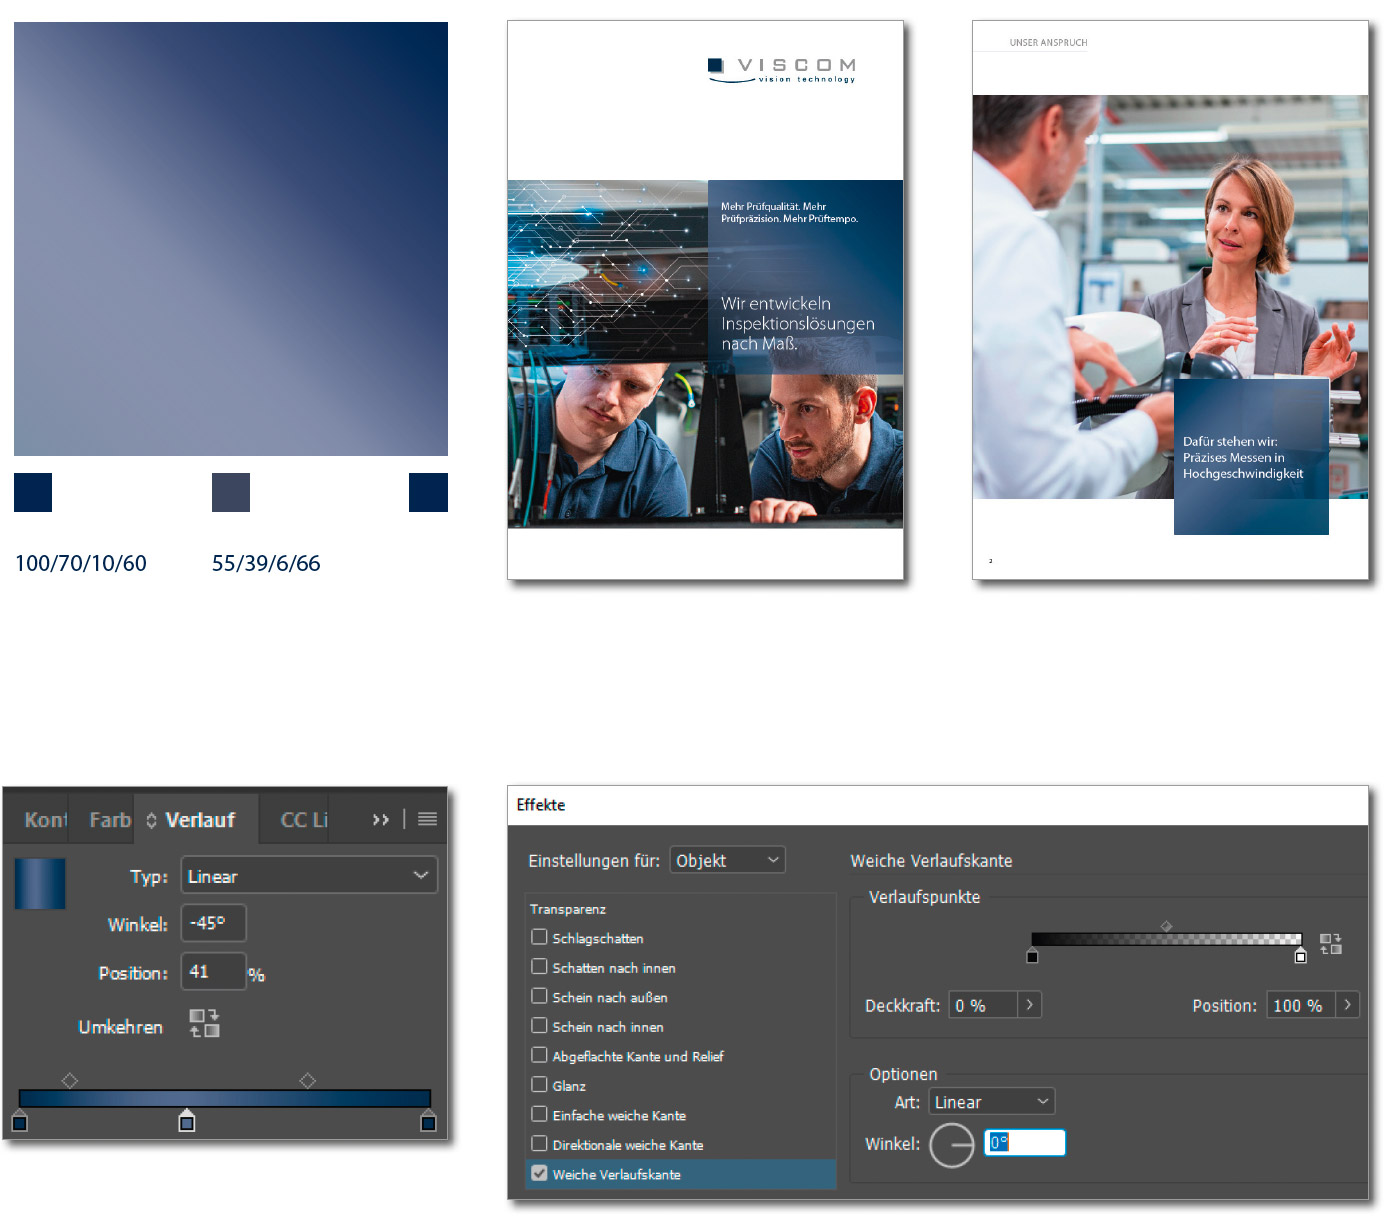Click the gradient preview swatch in Verlauf panel

coord(40,884)
